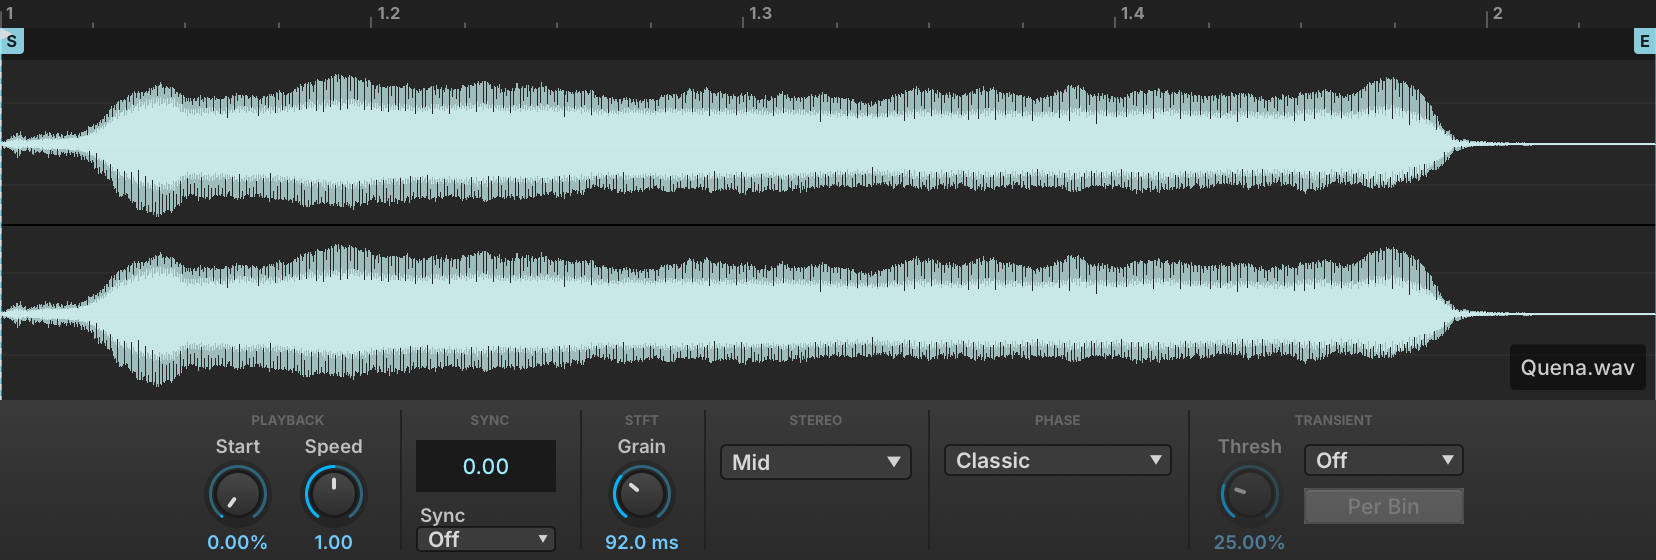The image size is (1656, 560).
Task: Click the 92.0 ms grain value
Action: [642, 542]
